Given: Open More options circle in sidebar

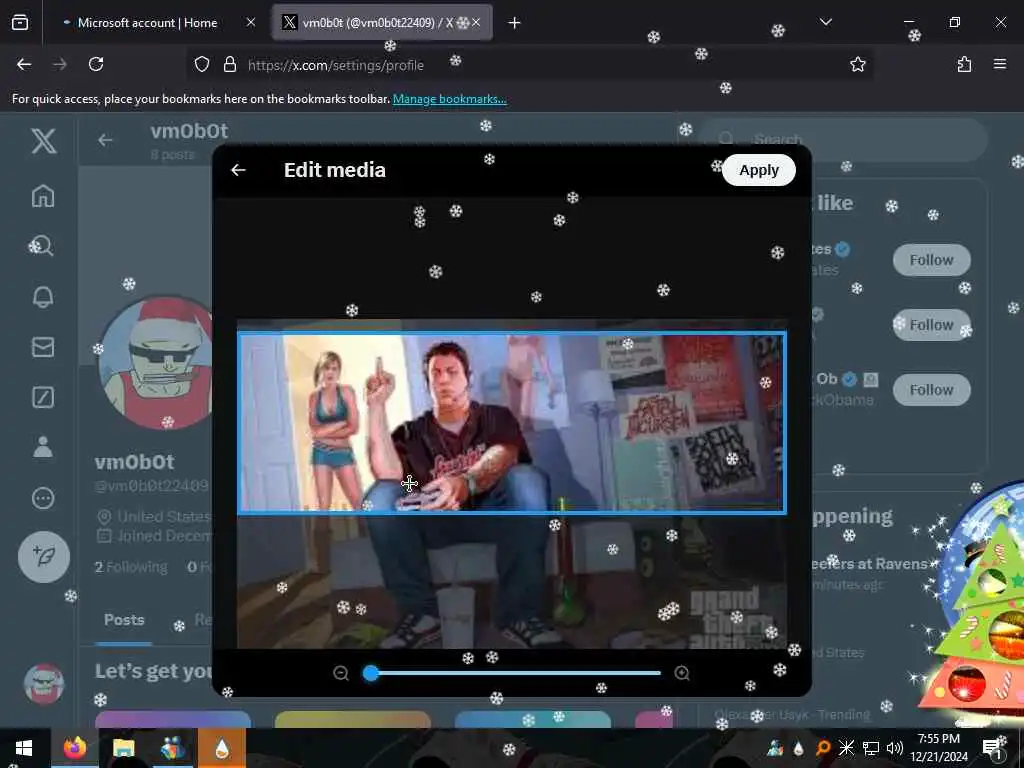Looking at the screenshot, I should point(43,498).
